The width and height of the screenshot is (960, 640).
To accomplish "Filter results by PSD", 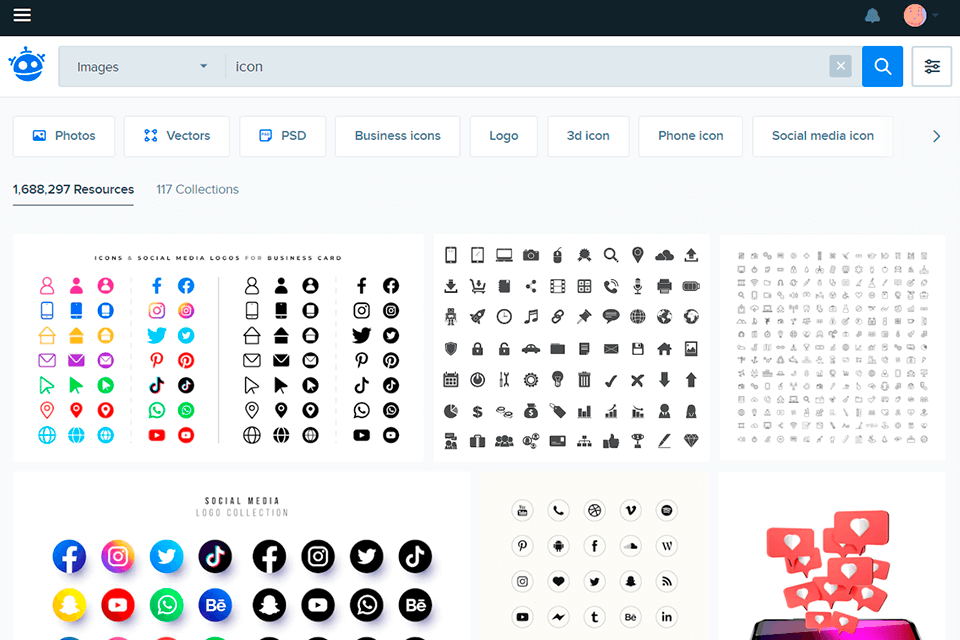I will pos(282,136).
